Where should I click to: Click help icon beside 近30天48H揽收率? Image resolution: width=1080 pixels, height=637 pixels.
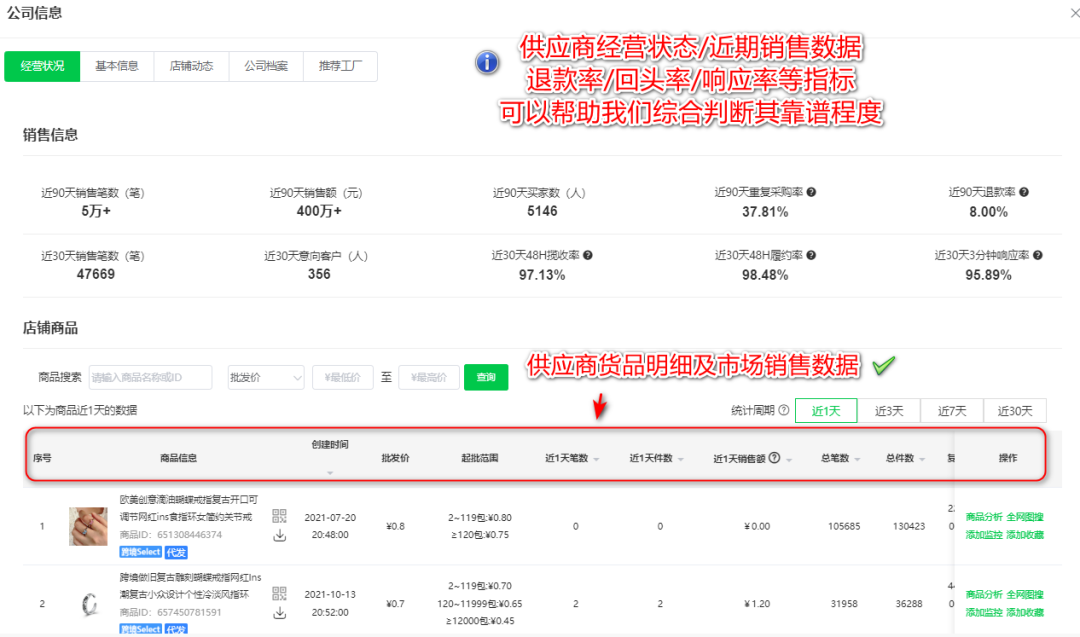coord(587,255)
